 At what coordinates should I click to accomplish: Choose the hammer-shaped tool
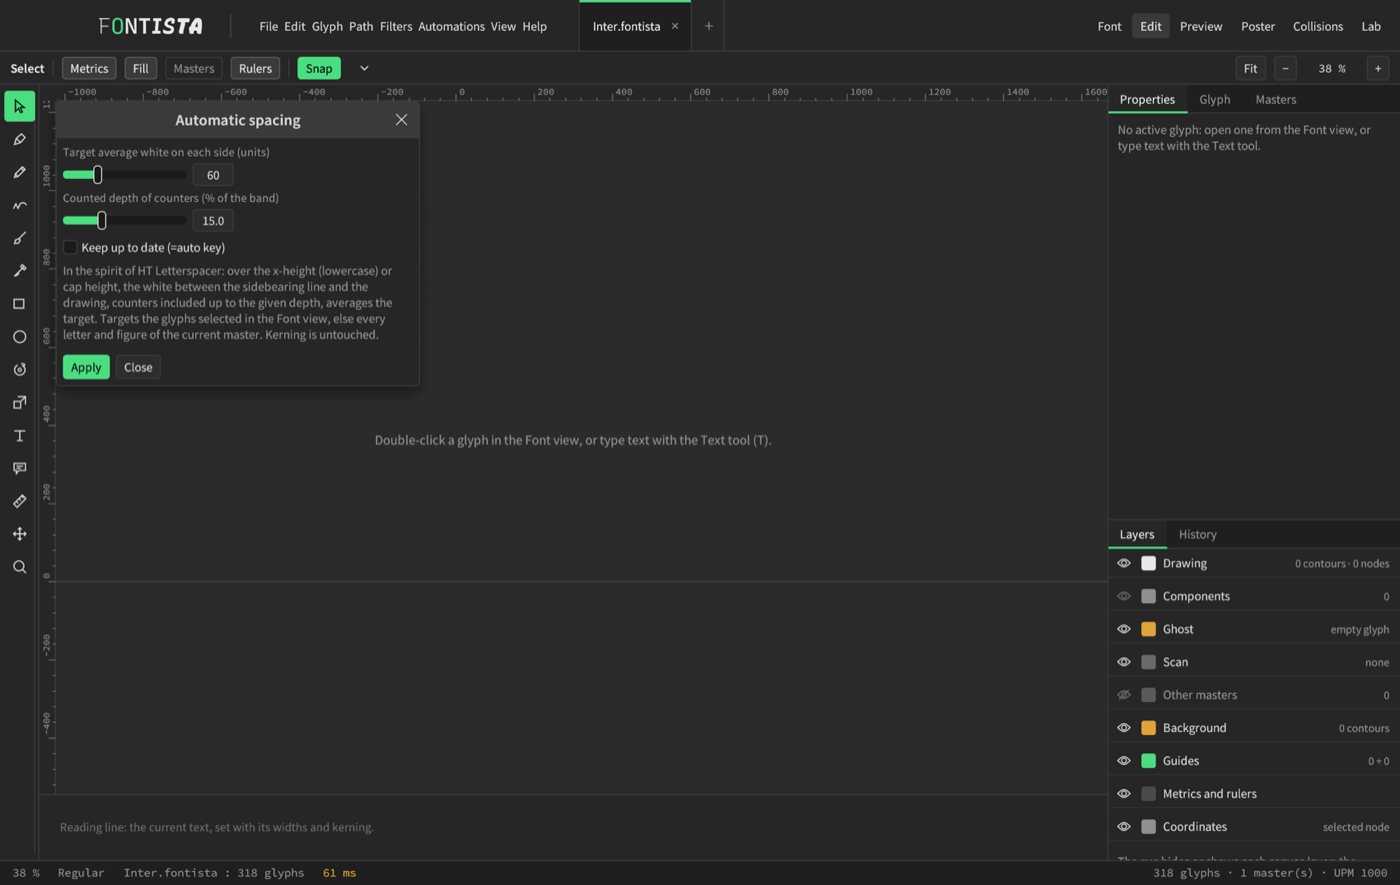tap(19, 271)
